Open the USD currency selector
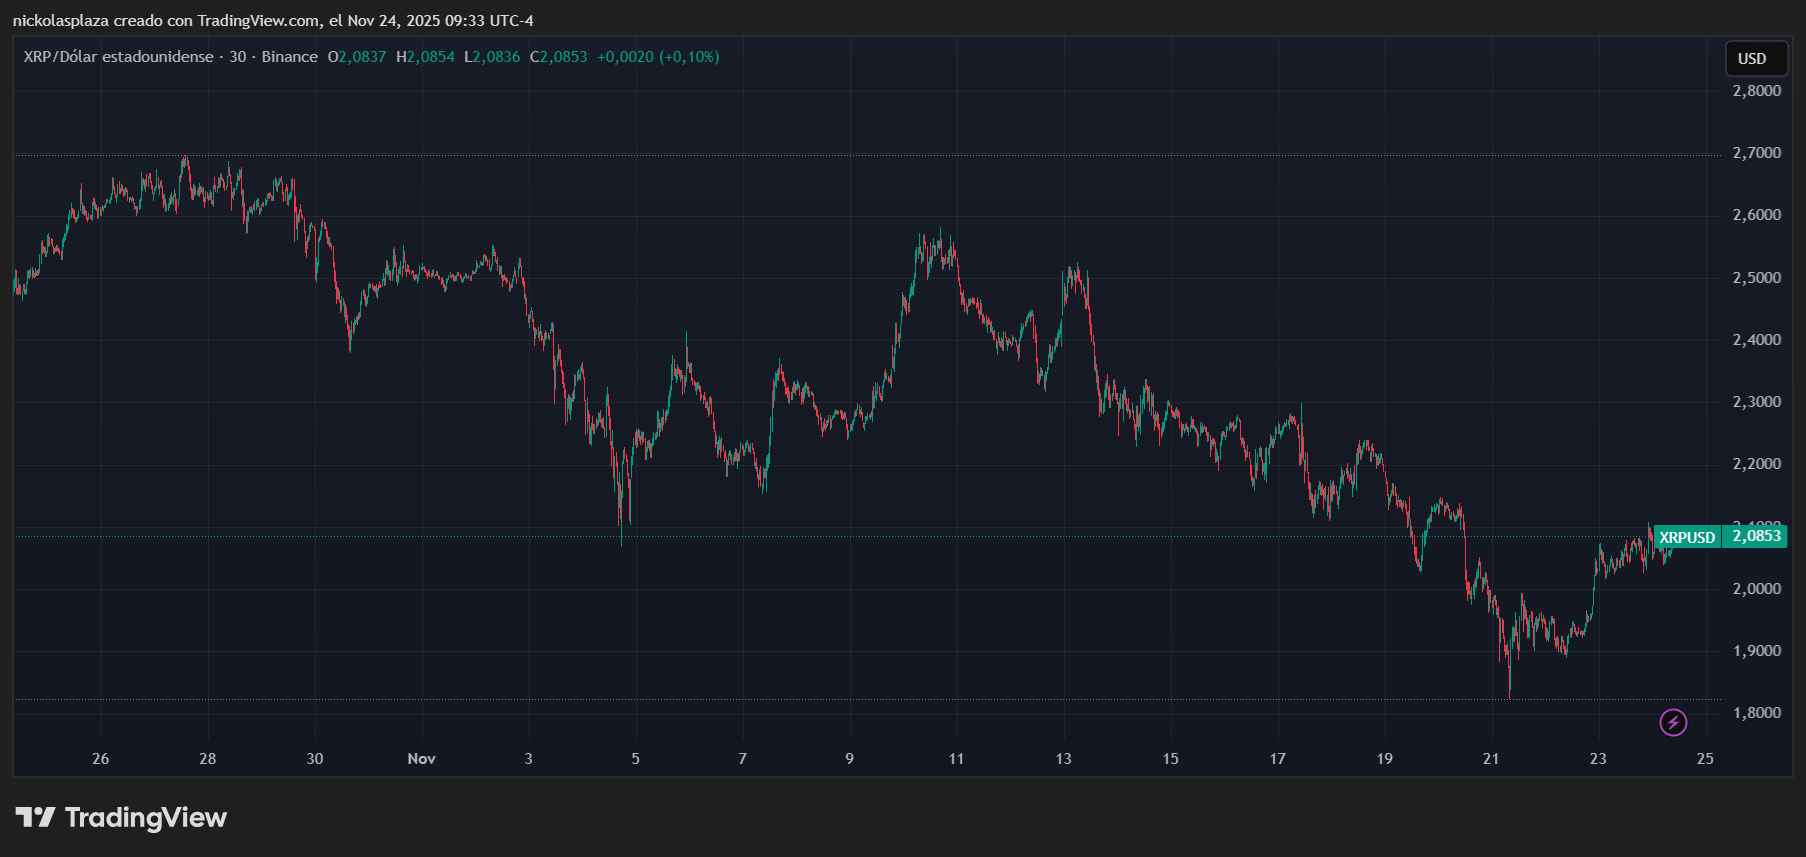The height and width of the screenshot is (857, 1806). coord(1752,58)
